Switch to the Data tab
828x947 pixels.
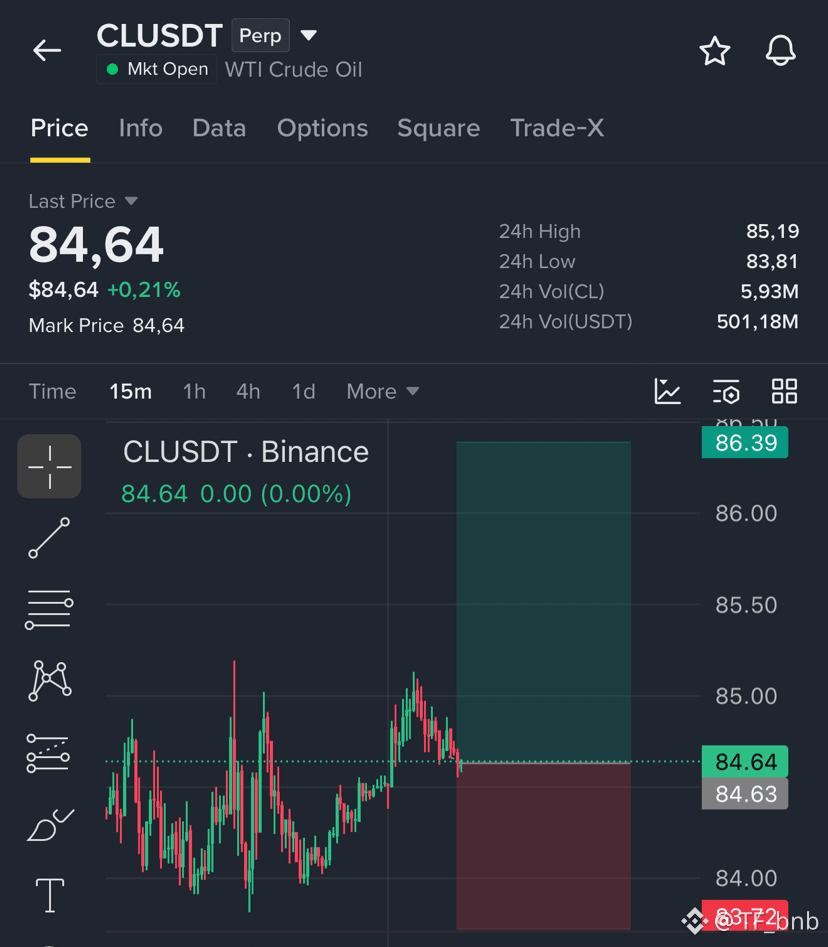coord(219,128)
